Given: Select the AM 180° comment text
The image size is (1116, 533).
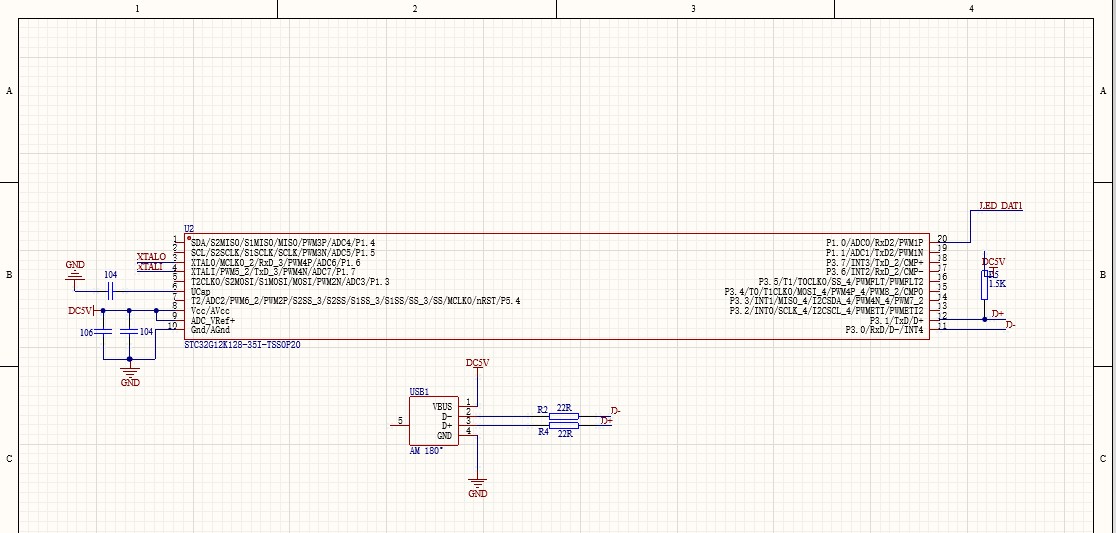Looking at the screenshot, I should (426, 451).
